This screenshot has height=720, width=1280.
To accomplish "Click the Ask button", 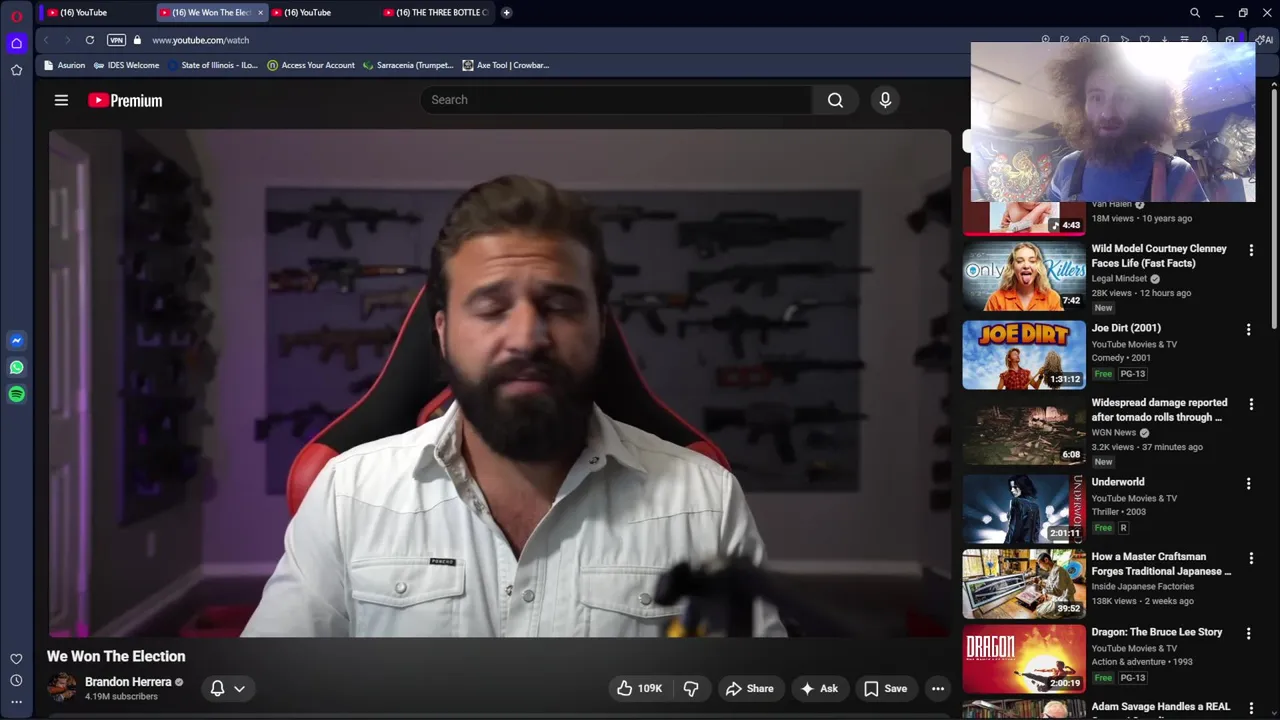I will [x=819, y=688].
